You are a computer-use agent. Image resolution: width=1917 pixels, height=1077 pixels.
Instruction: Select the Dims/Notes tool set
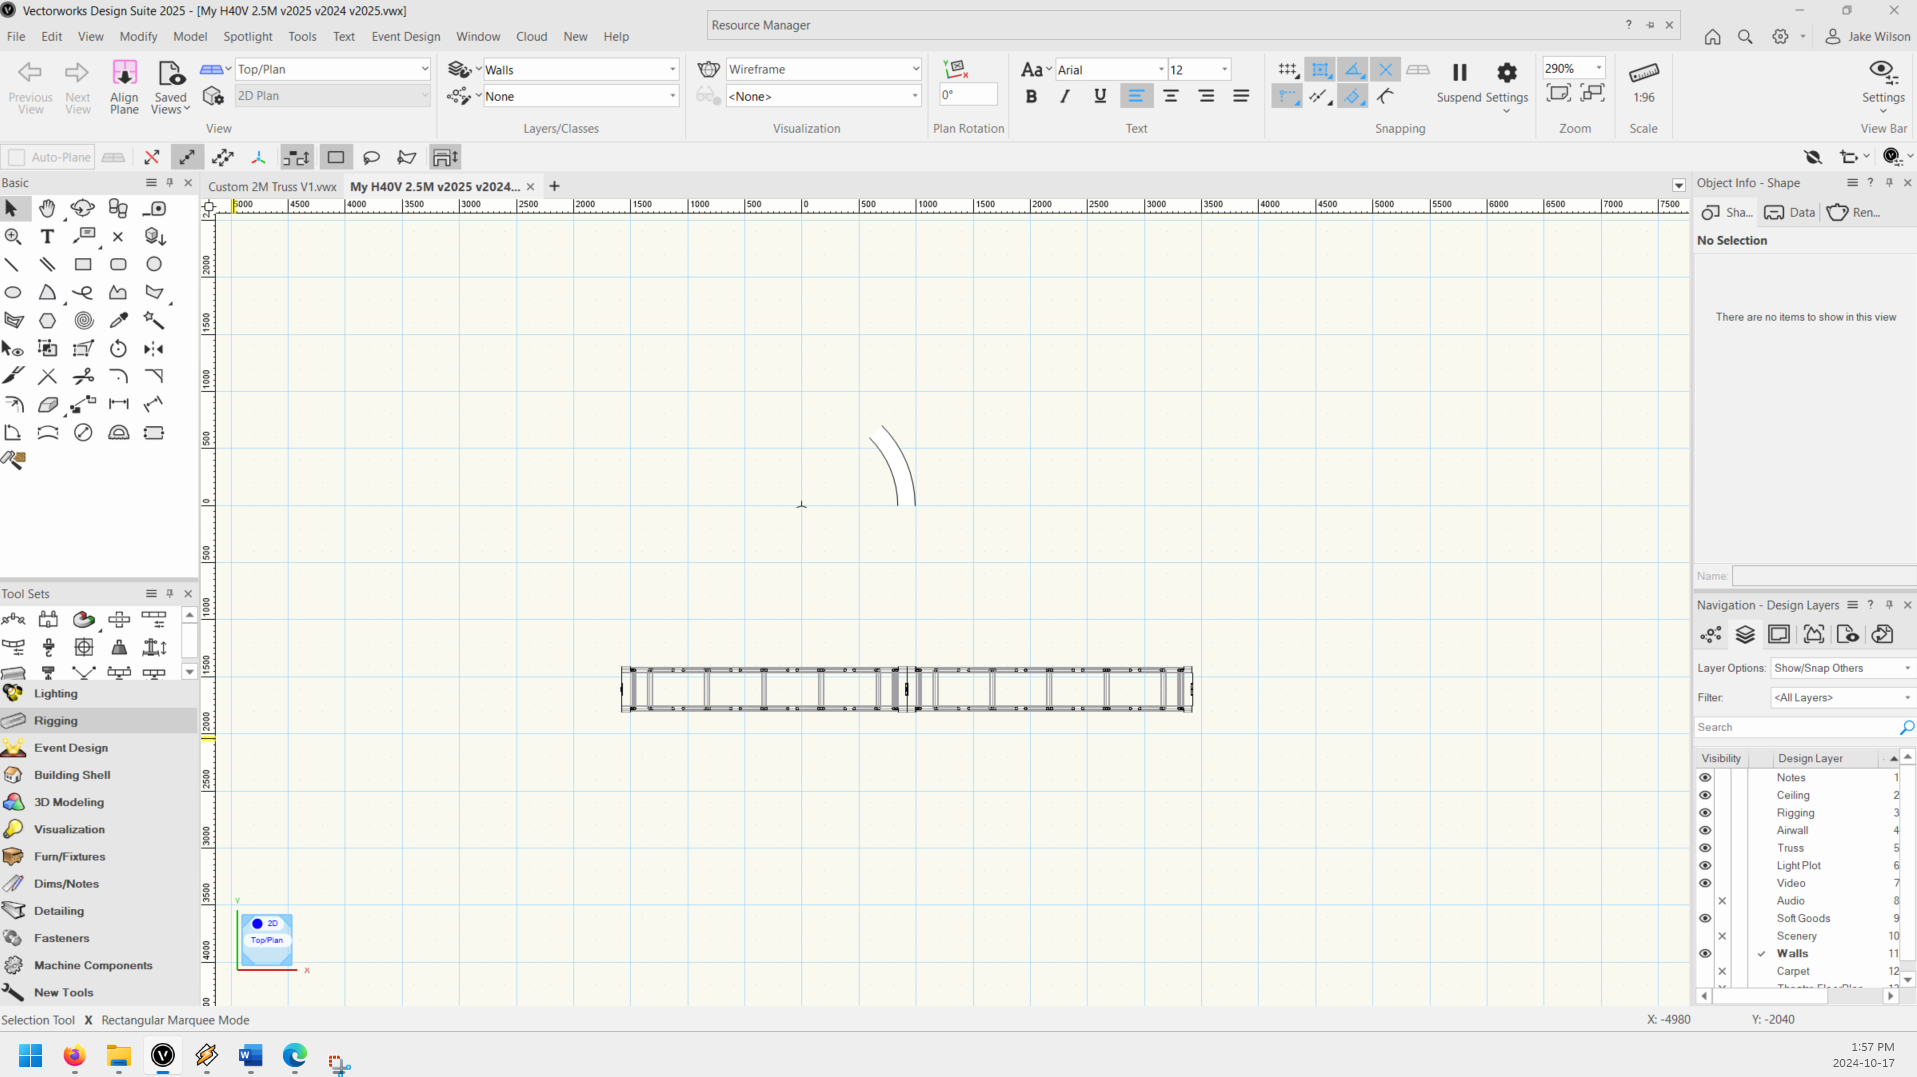point(66,884)
